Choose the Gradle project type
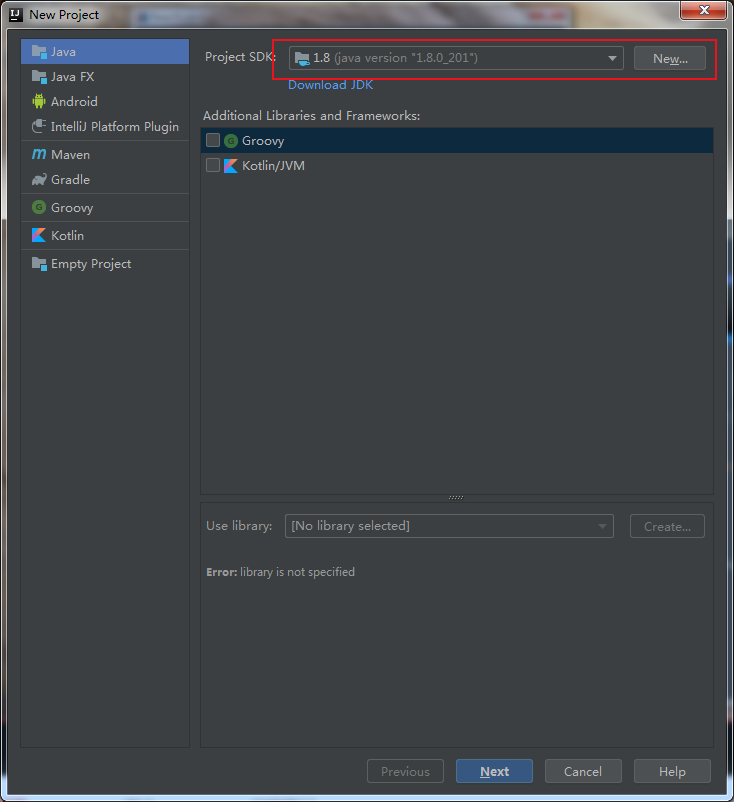 pos(105,180)
